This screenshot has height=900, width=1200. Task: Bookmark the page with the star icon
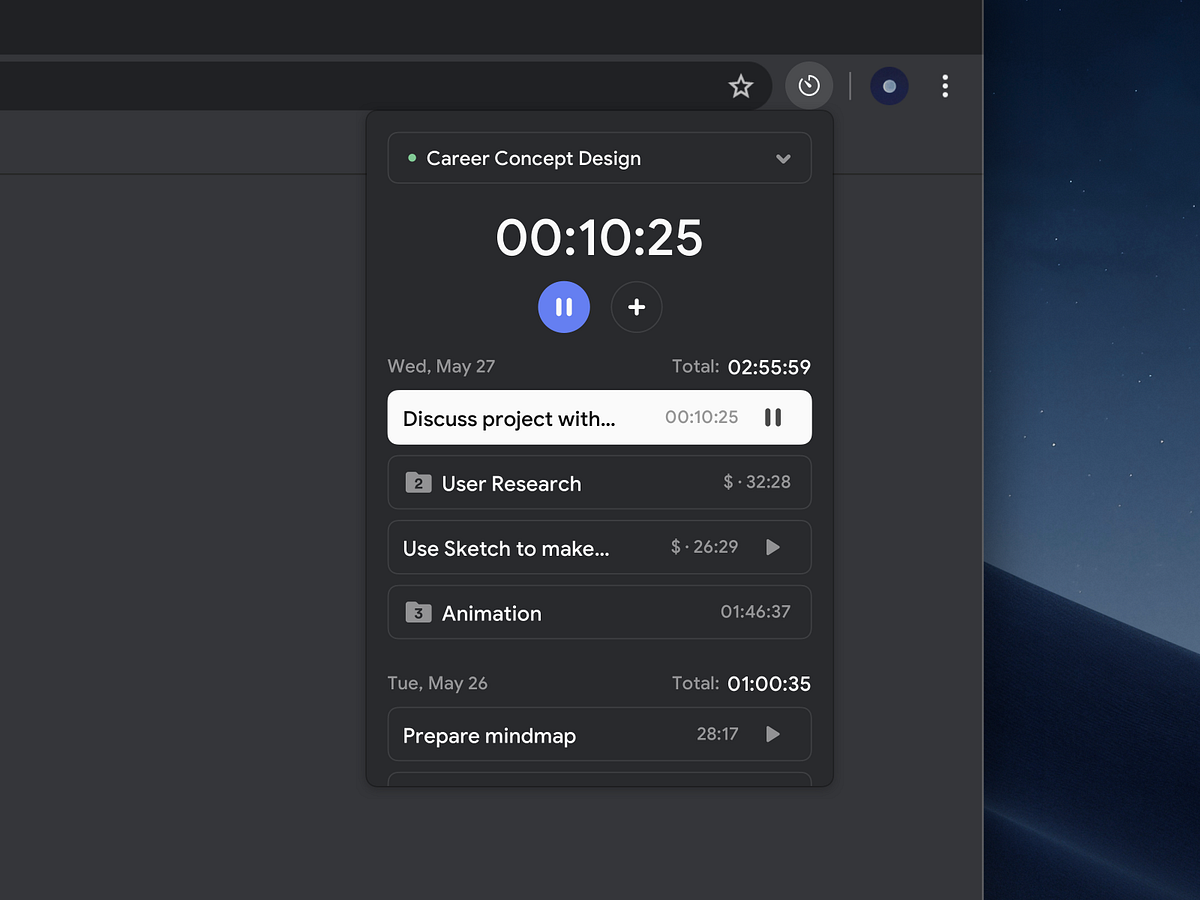click(x=741, y=86)
